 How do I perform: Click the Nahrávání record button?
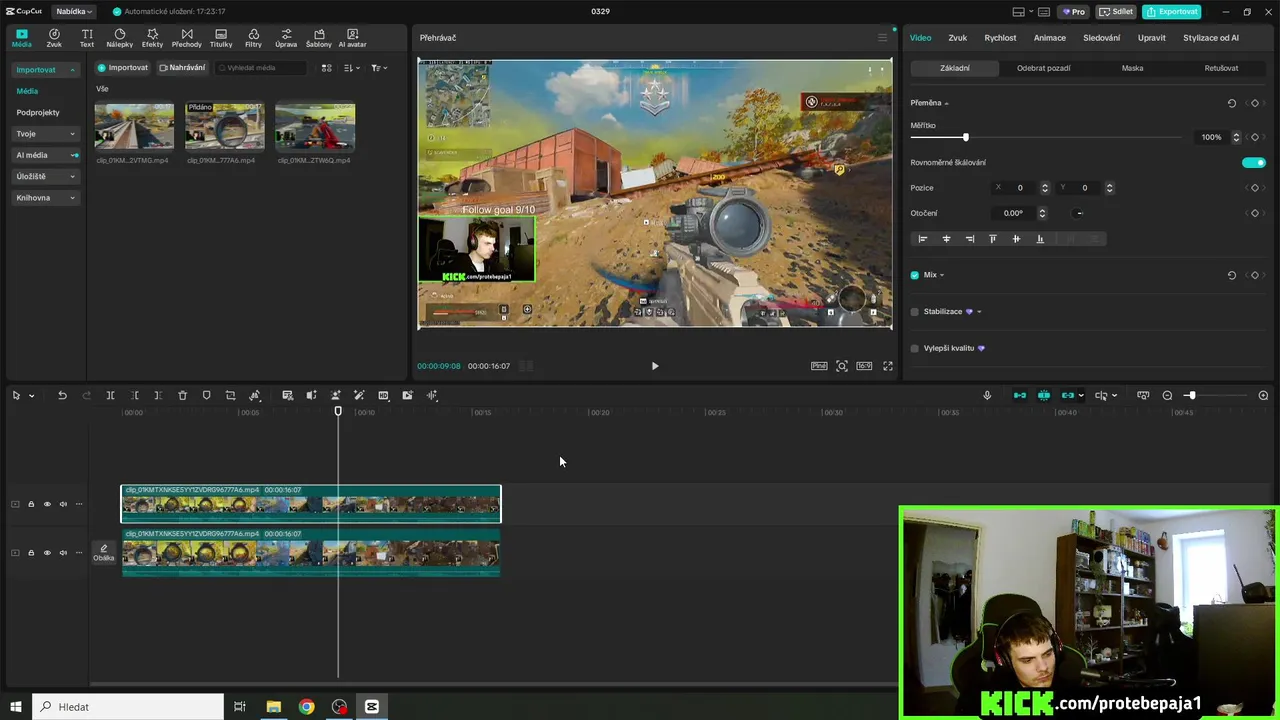tap(182, 68)
